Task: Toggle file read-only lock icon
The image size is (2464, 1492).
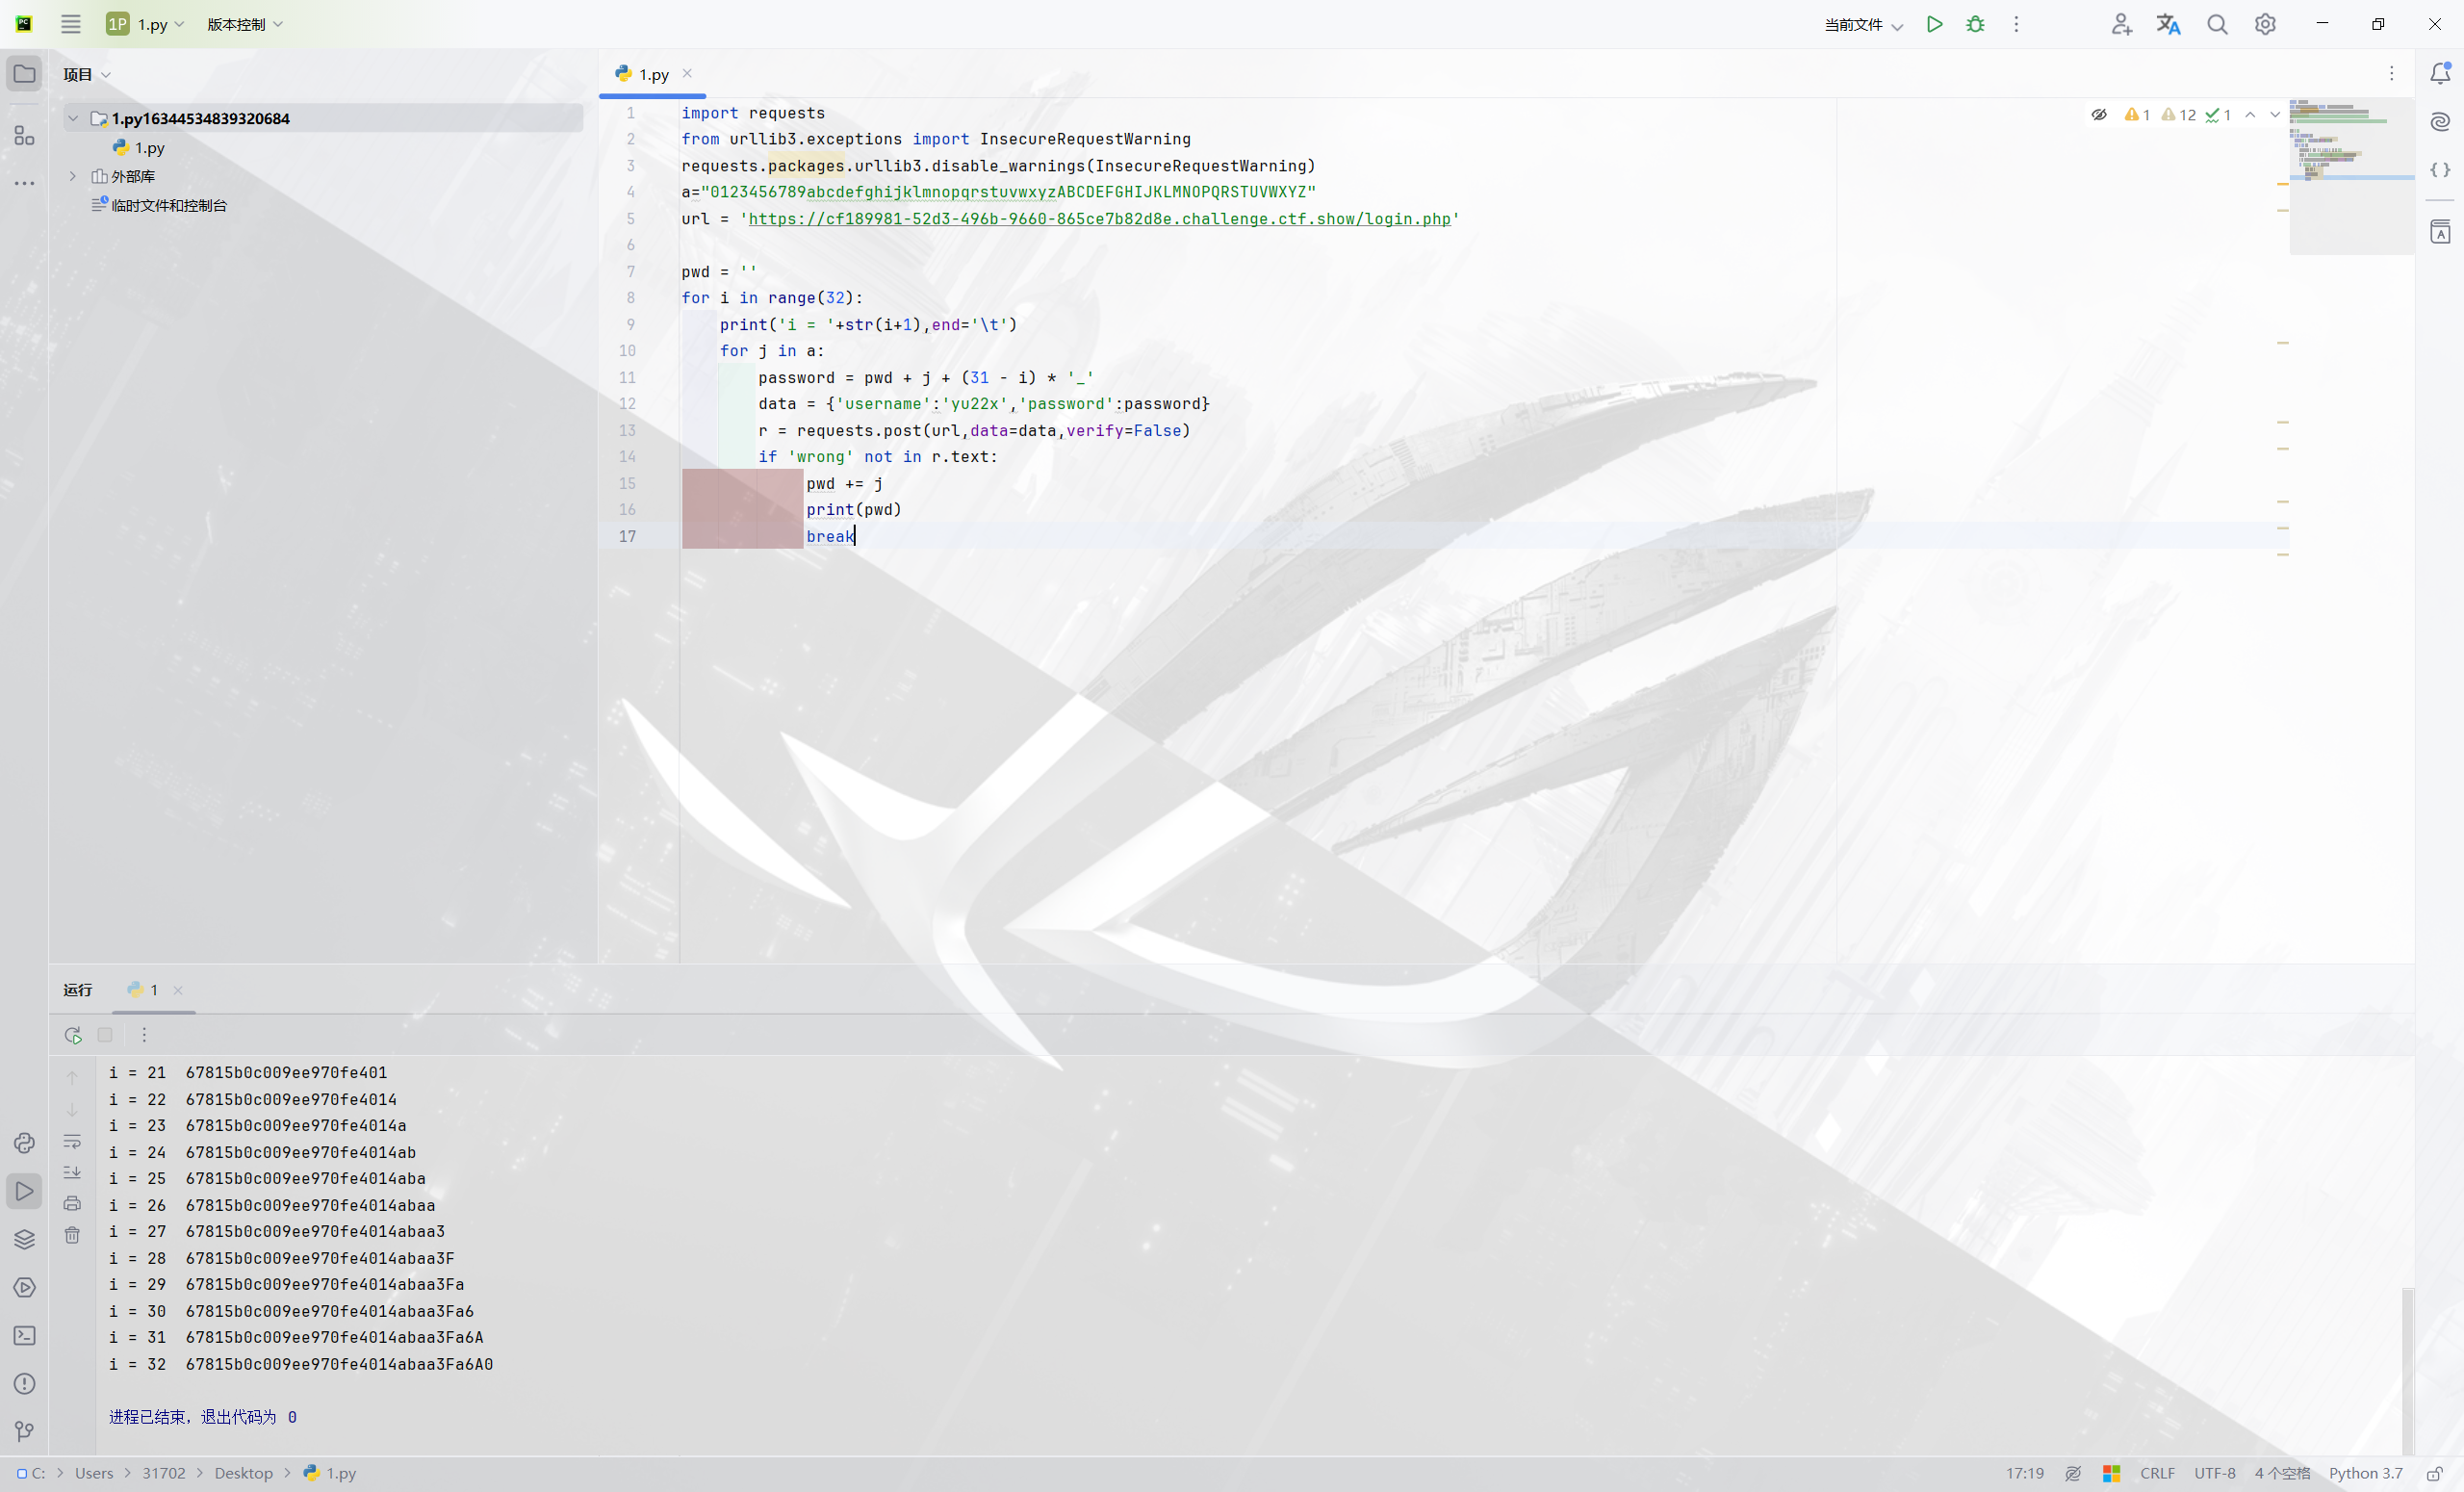Action: tap(2434, 1473)
